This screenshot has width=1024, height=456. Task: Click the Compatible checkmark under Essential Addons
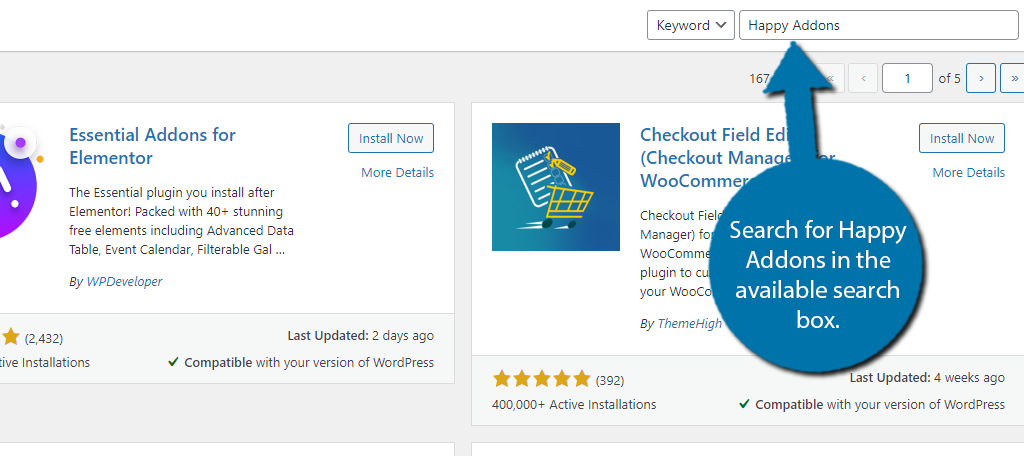click(x=173, y=362)
